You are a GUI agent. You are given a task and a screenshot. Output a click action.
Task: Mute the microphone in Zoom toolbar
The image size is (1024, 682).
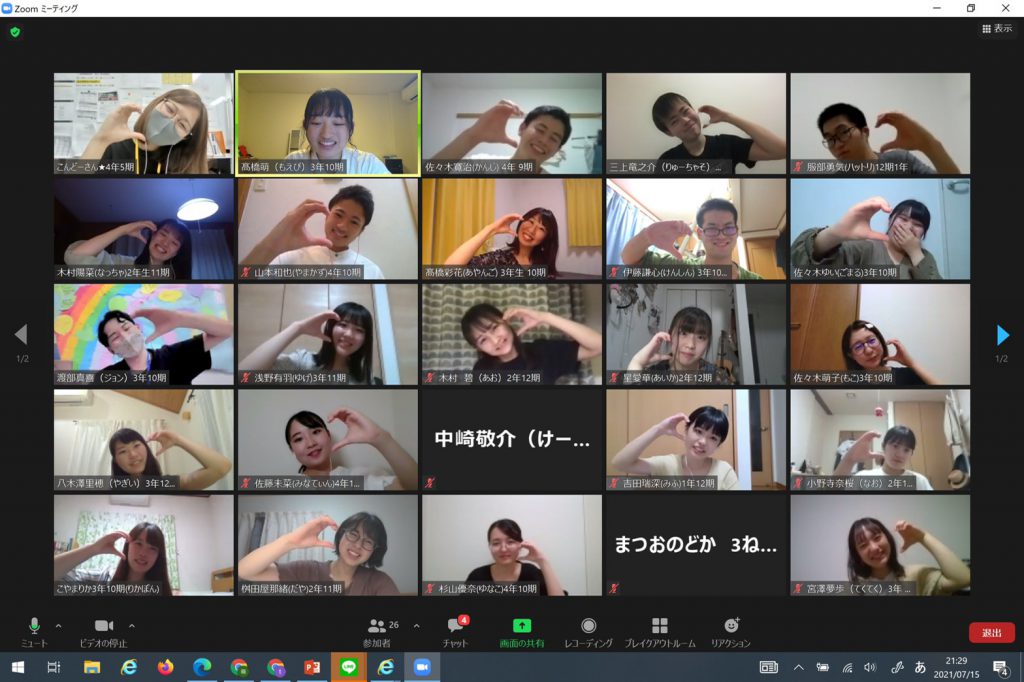[34, 630]
